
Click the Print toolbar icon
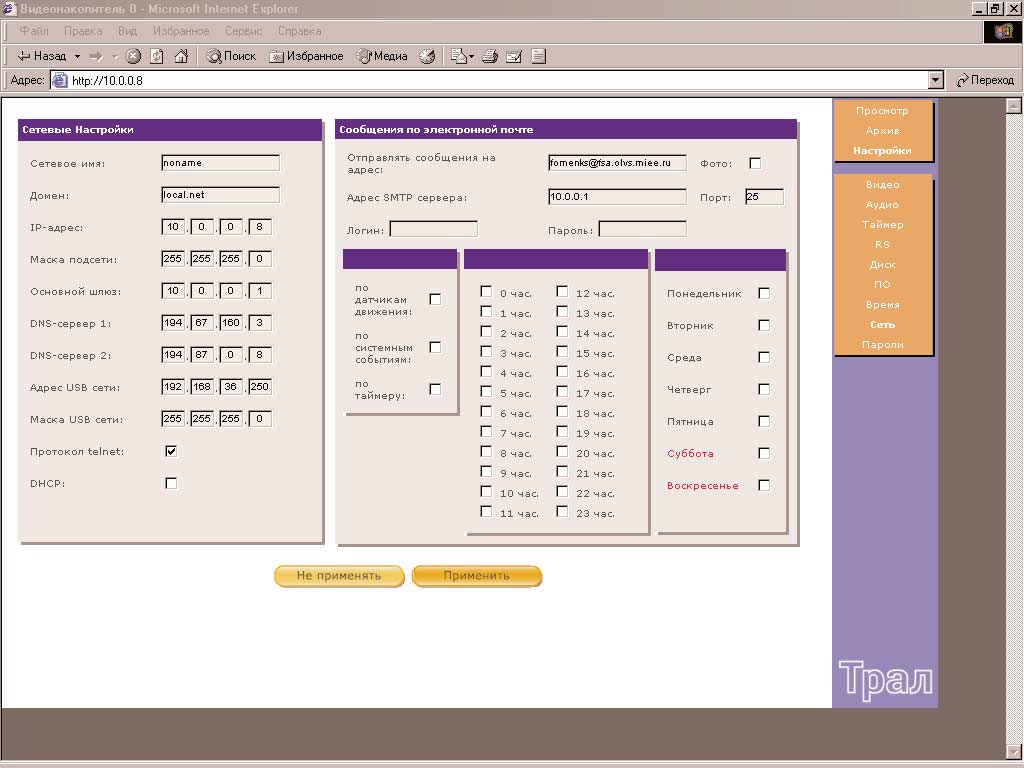click(490, 56)
